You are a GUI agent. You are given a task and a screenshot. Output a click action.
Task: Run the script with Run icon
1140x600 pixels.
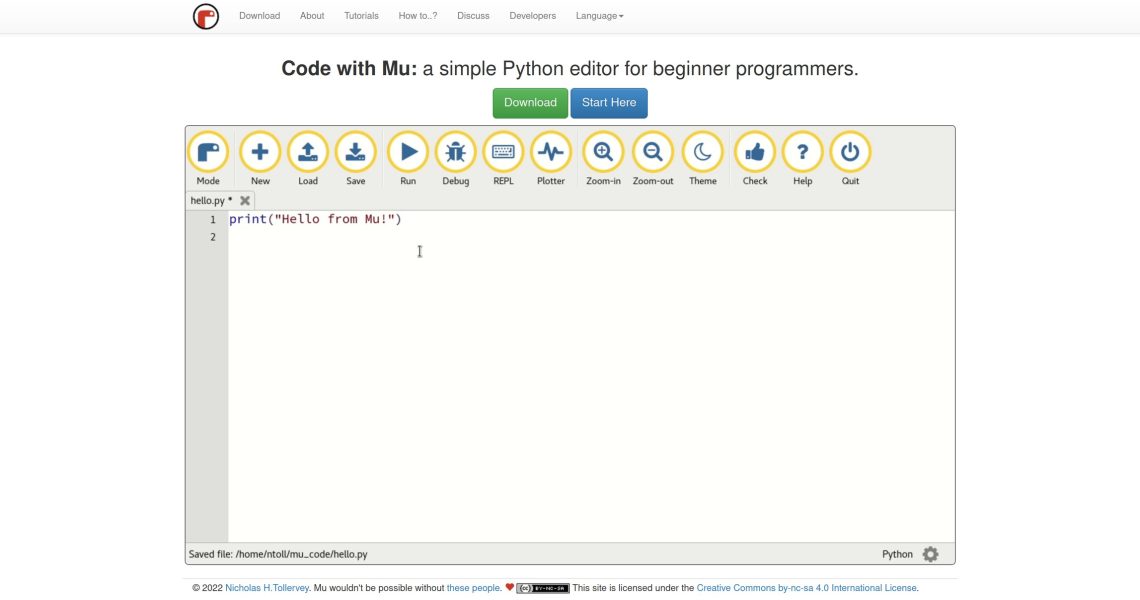coord(408,153)
